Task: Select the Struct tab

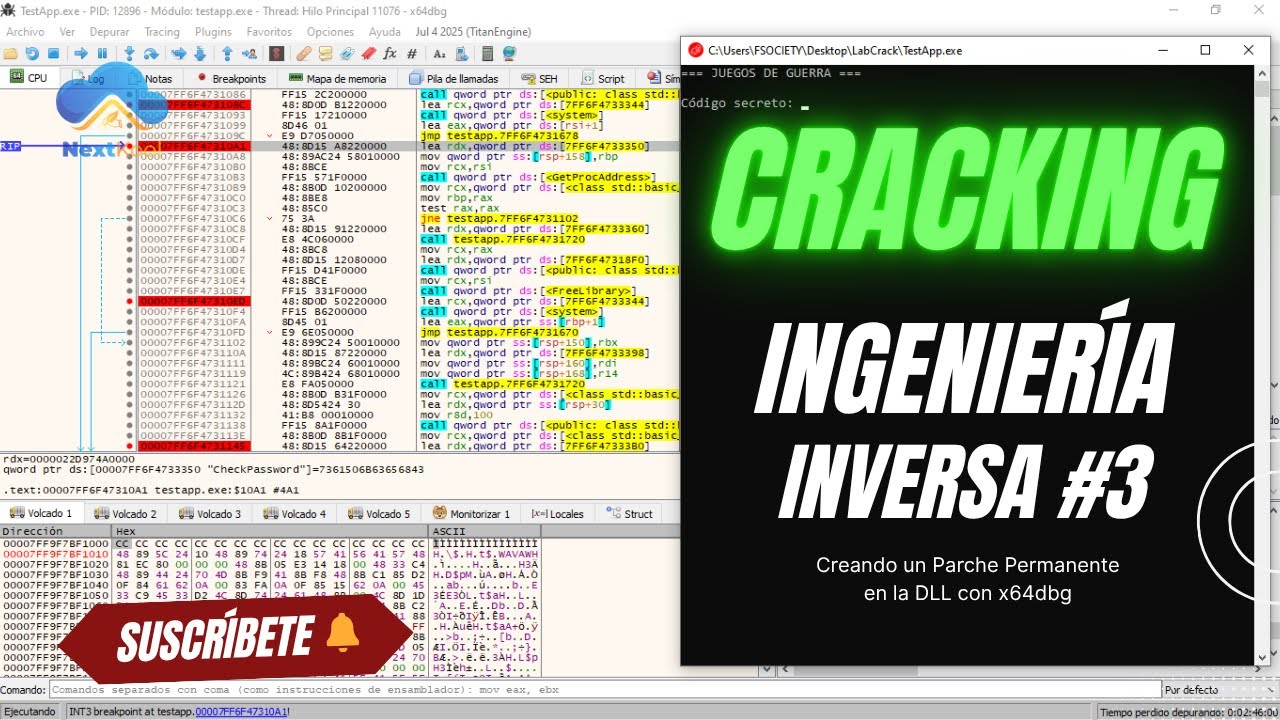Action: click(x=630, y=514)
